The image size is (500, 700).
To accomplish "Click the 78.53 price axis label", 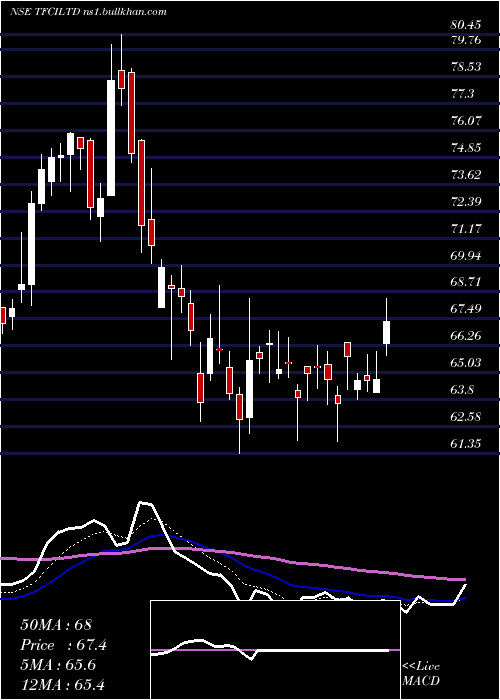I will pos(467,67).
